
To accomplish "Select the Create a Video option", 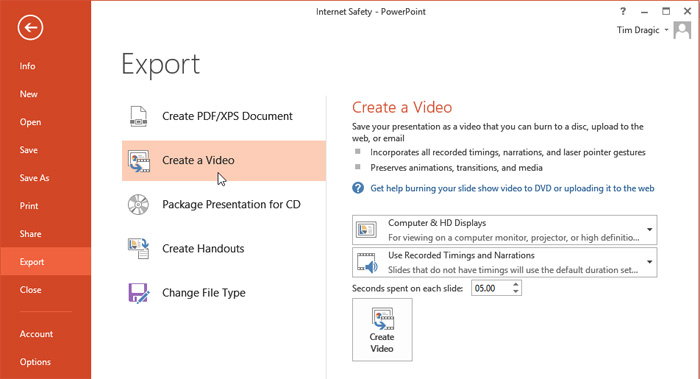I will [x=224, y=161].
